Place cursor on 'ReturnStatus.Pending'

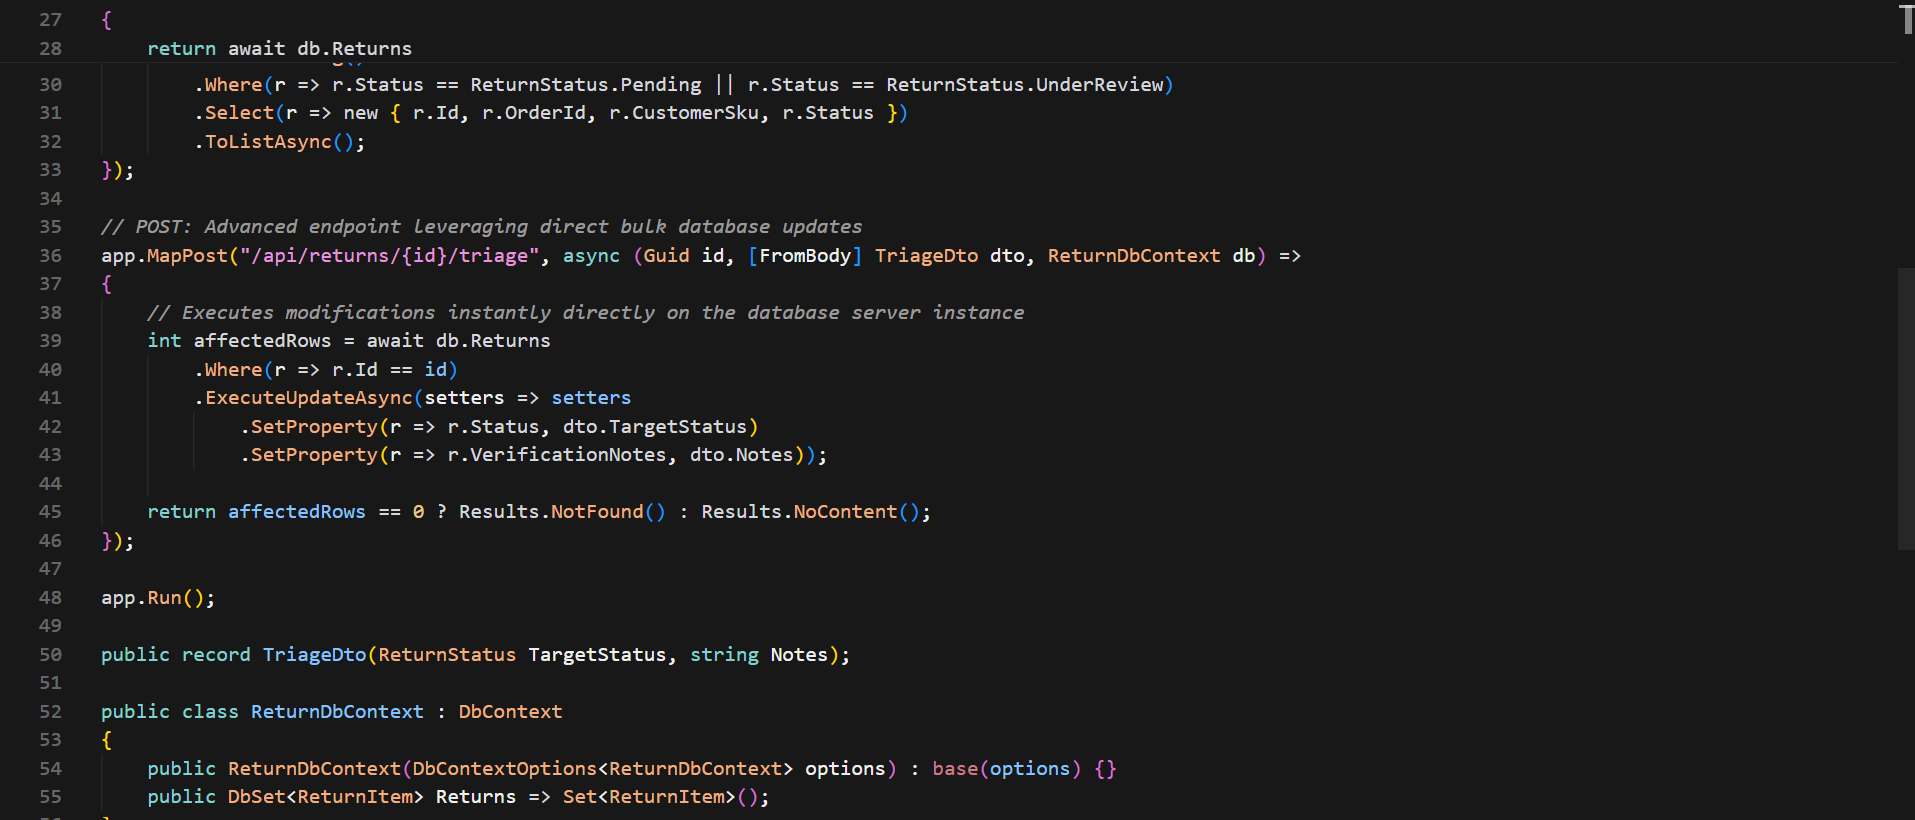(586, 85)
